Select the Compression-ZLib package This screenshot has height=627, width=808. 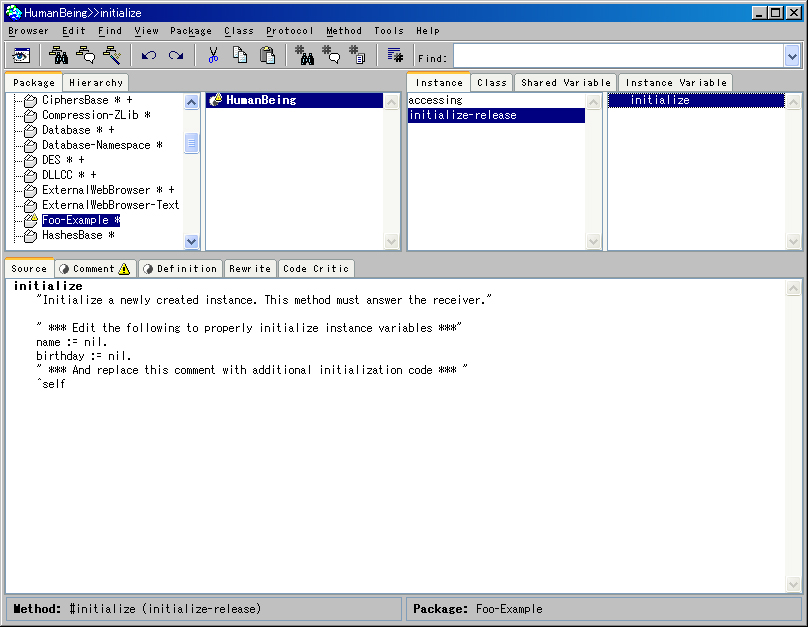pos(96,115)
